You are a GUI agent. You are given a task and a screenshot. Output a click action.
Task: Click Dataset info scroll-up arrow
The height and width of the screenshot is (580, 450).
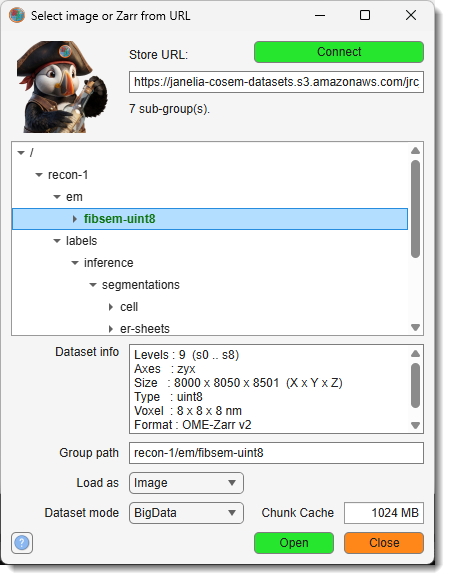click(x=416, y=354)
